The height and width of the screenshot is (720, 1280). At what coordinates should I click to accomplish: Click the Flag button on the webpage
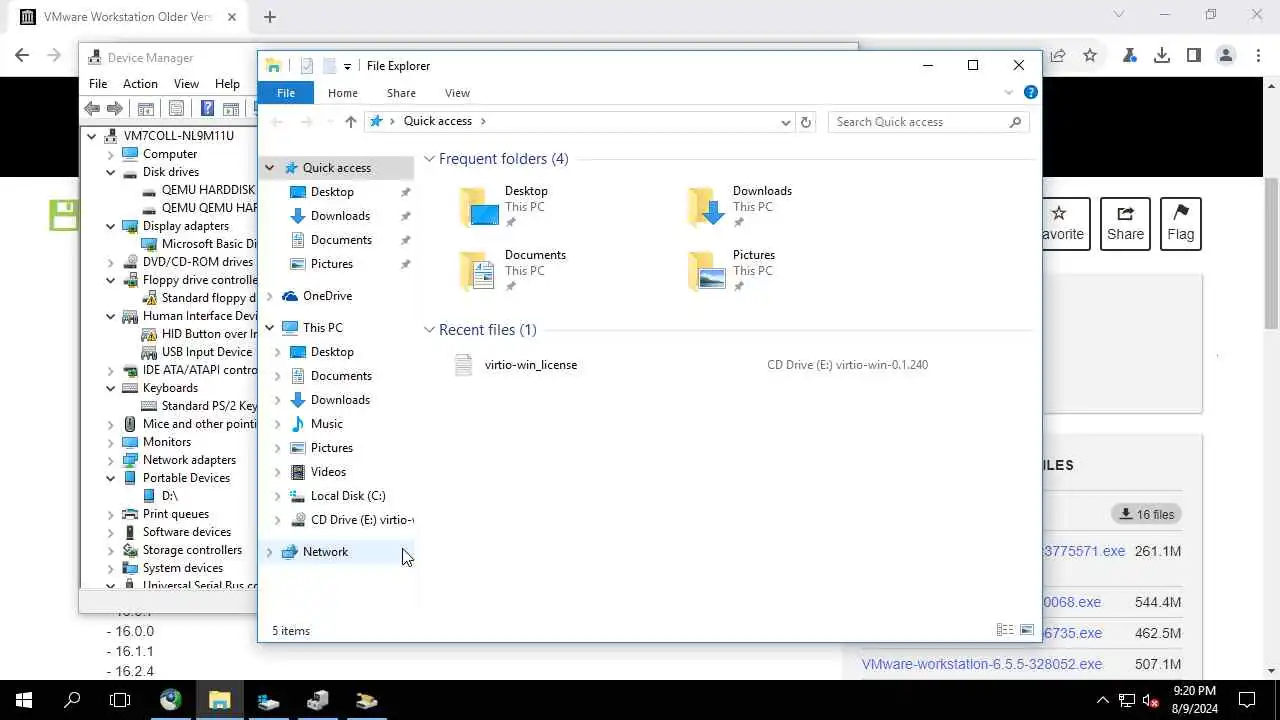coord(1180,223)
